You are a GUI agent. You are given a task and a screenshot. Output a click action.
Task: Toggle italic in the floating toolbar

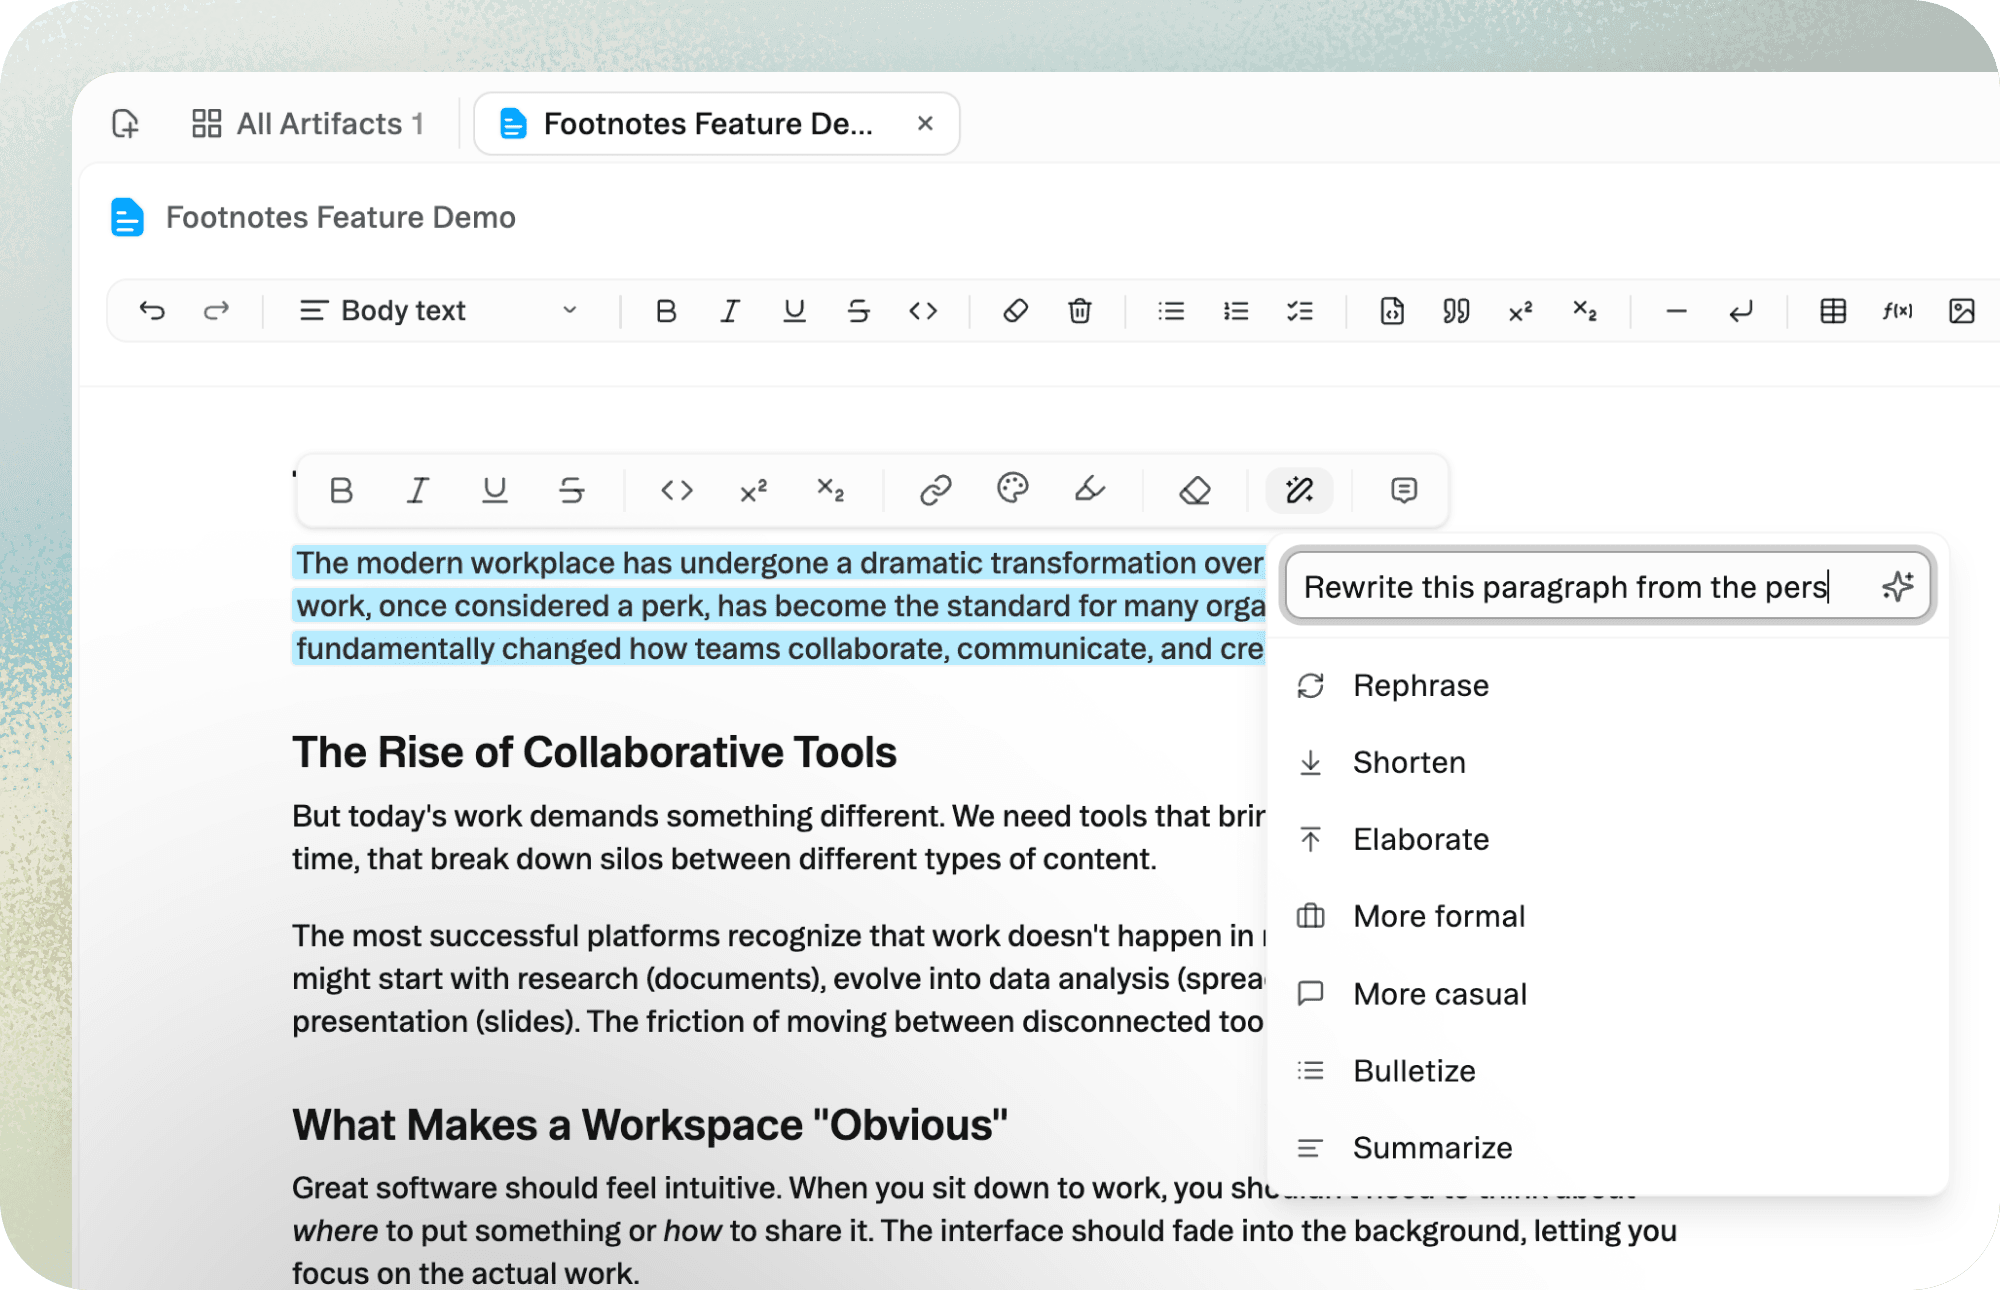click(x=418, y=490)
